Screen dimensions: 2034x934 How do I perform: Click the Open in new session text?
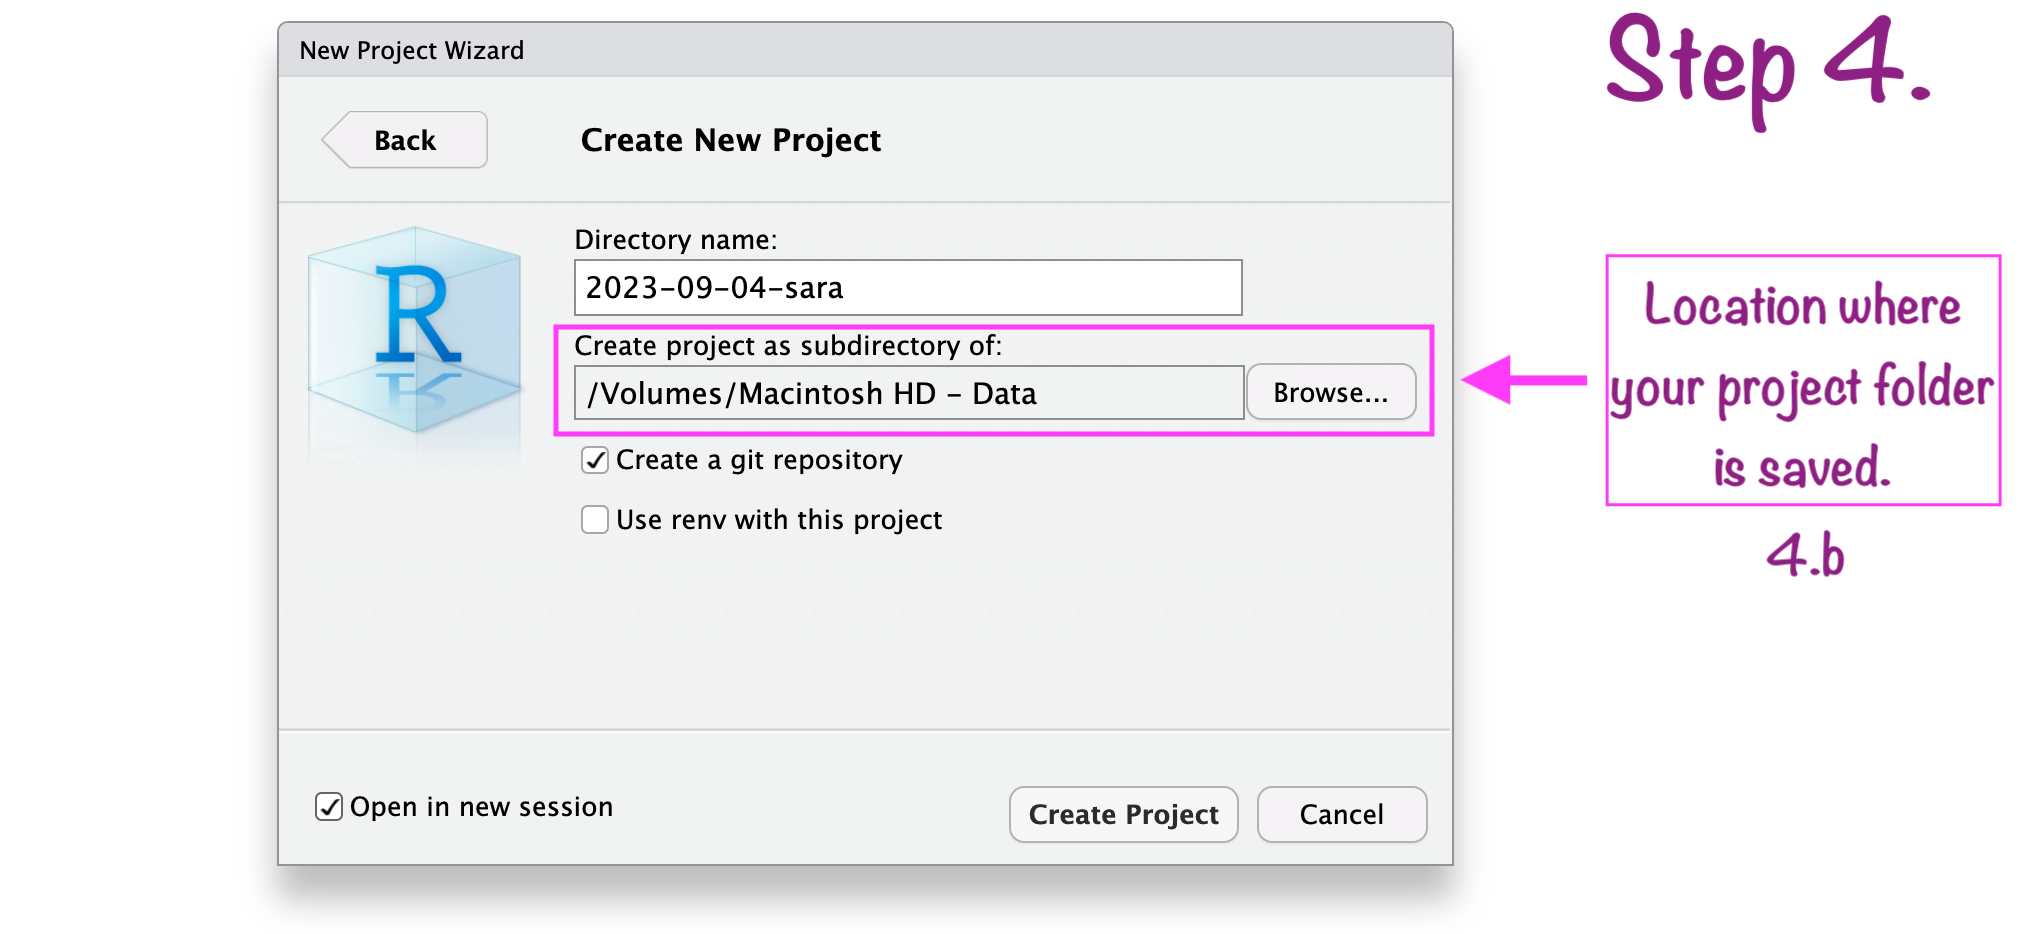(481, 807)
